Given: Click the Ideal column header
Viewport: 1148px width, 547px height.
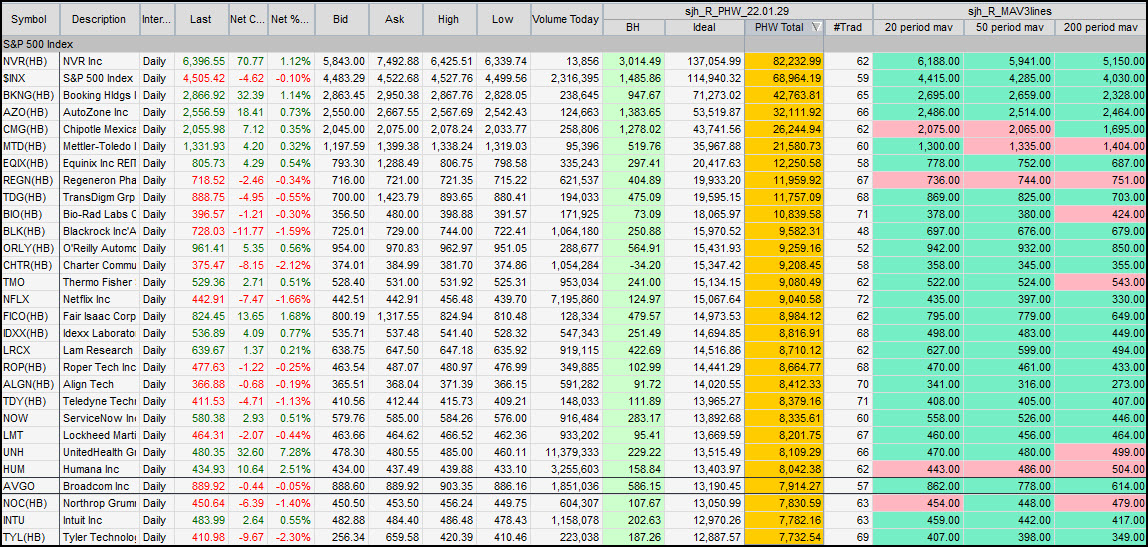Looking at the screenshot, I should tap(704, 27).
